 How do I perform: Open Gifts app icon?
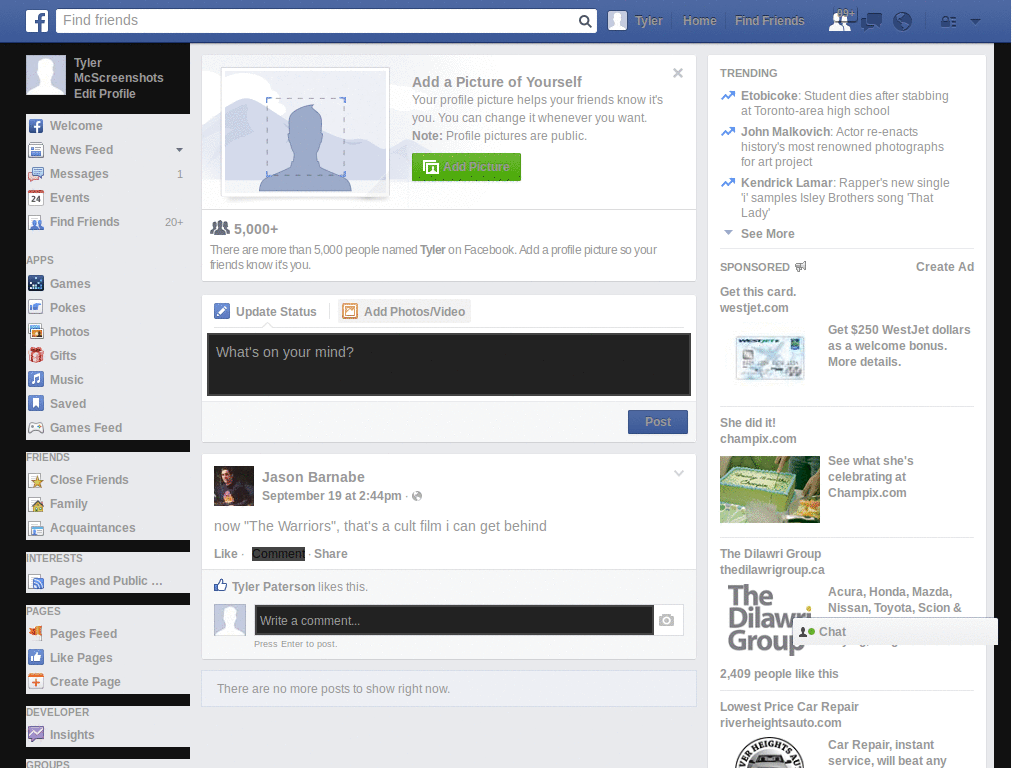tap(36, 355)
